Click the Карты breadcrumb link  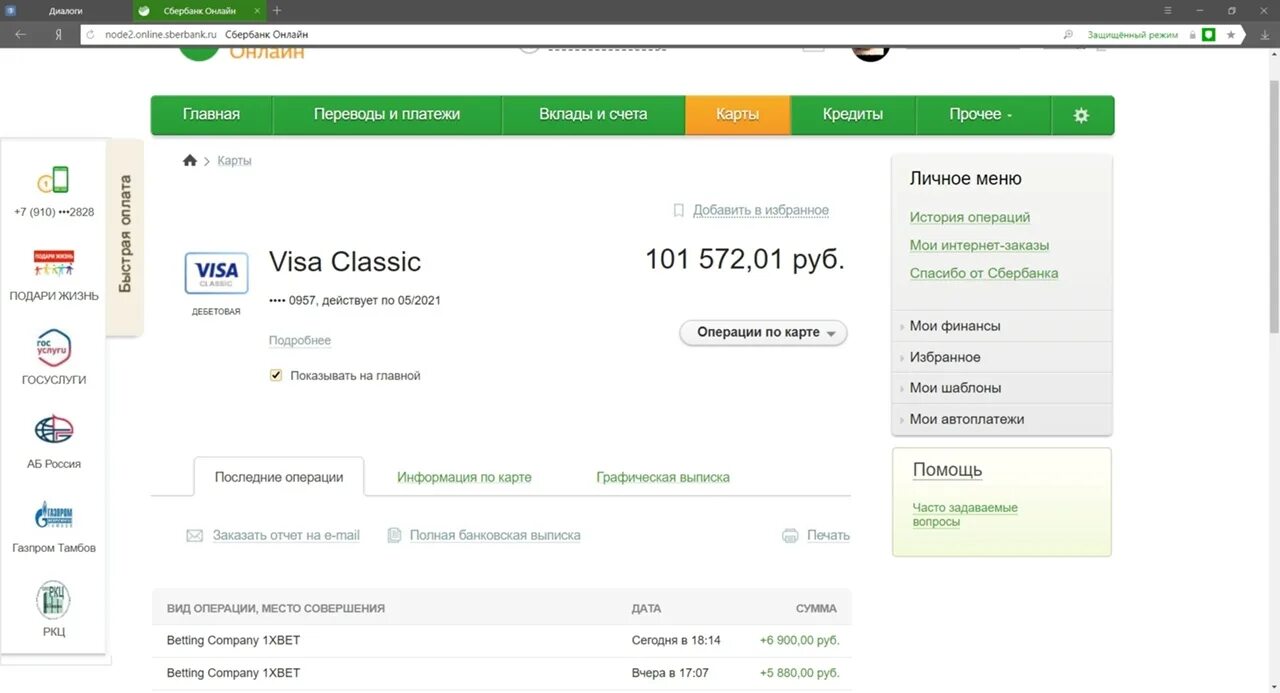[x=234, y=160]
